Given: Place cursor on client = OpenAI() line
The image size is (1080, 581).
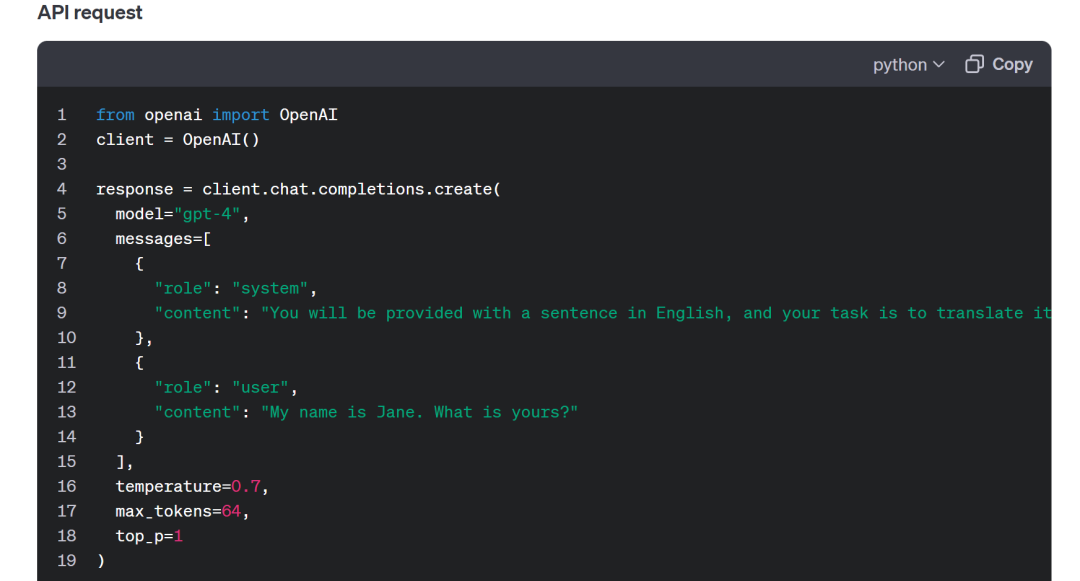Looking at the screenshot, I should tap(177, 140).
